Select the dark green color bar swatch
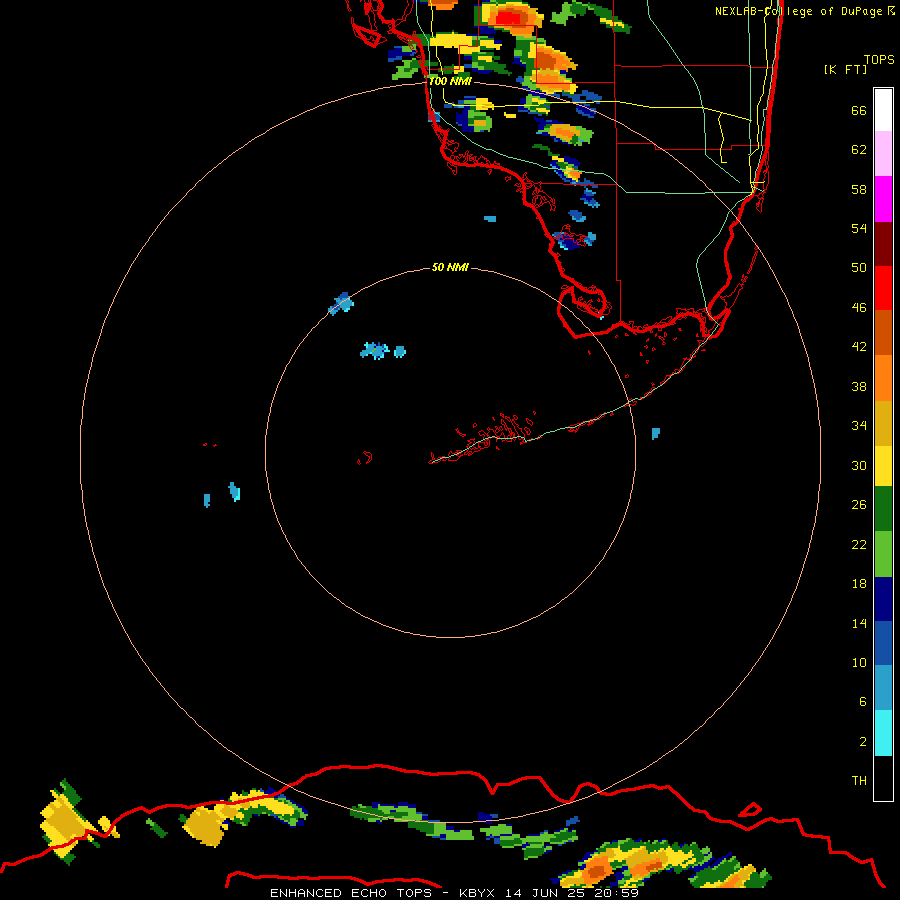This screenshot has width=900, height=900. 883,509
